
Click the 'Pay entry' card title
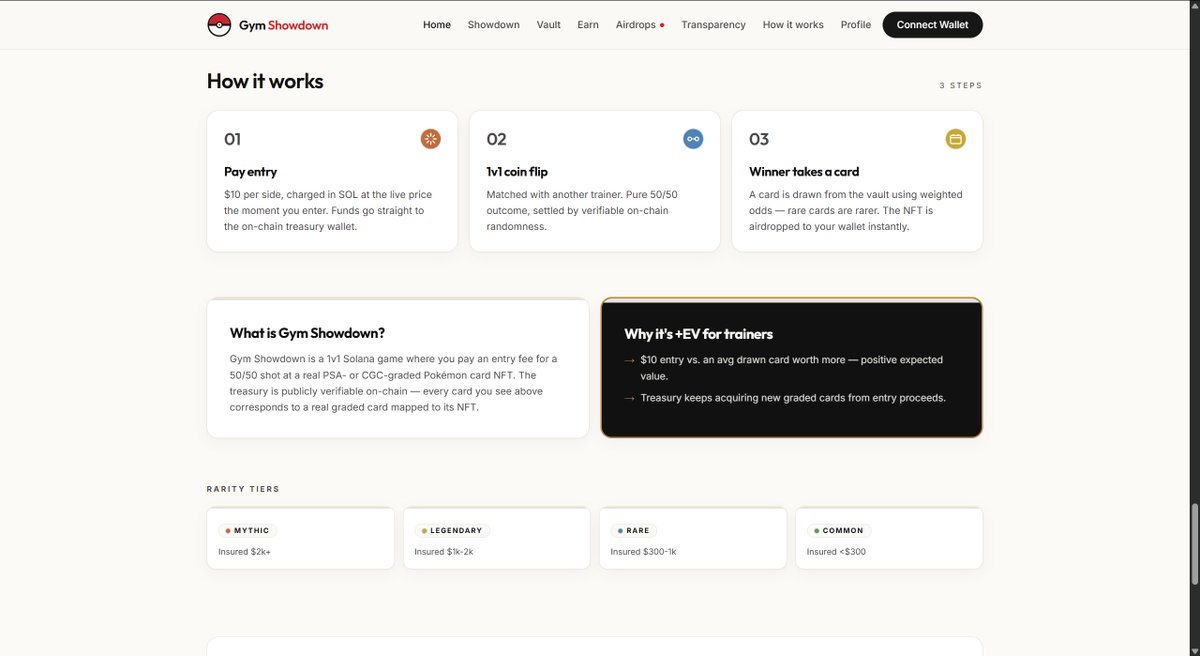pos(250,172)
